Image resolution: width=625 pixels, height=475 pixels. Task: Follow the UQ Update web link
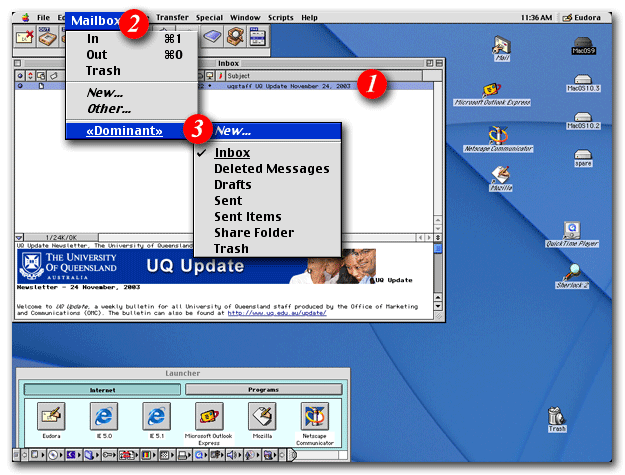point(275,313)
